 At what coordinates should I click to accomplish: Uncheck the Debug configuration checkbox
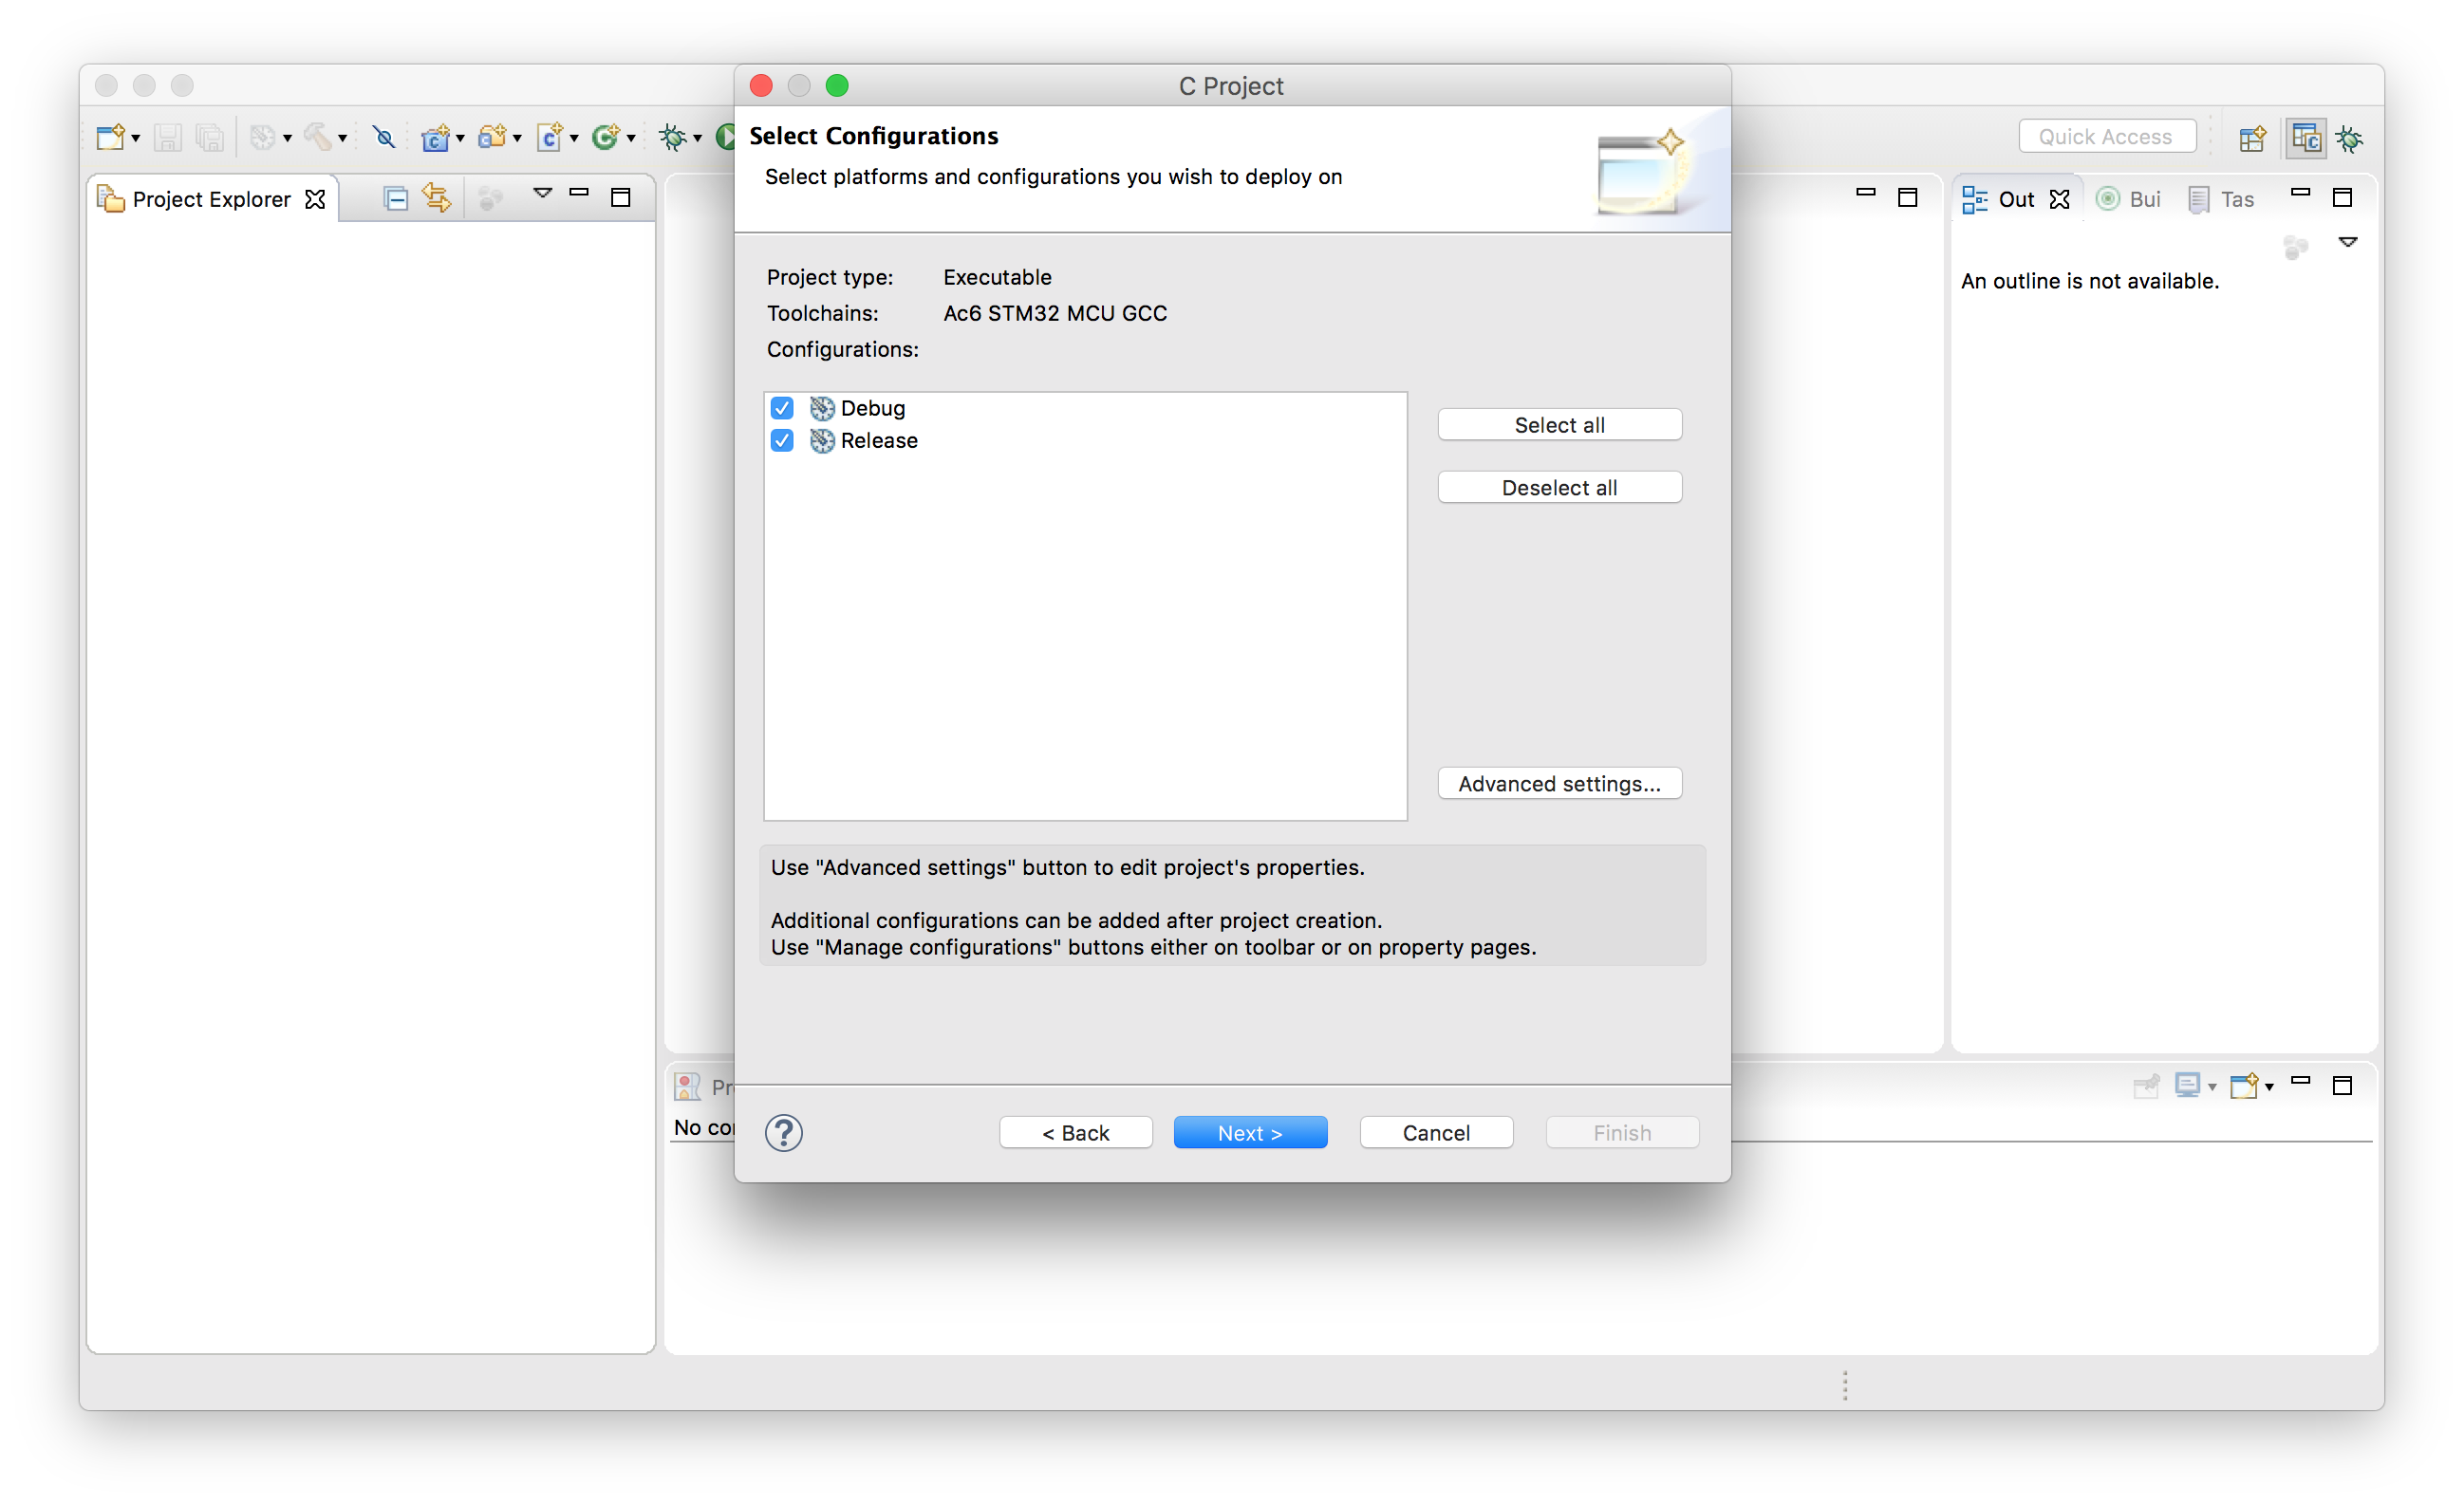[782, 408]
